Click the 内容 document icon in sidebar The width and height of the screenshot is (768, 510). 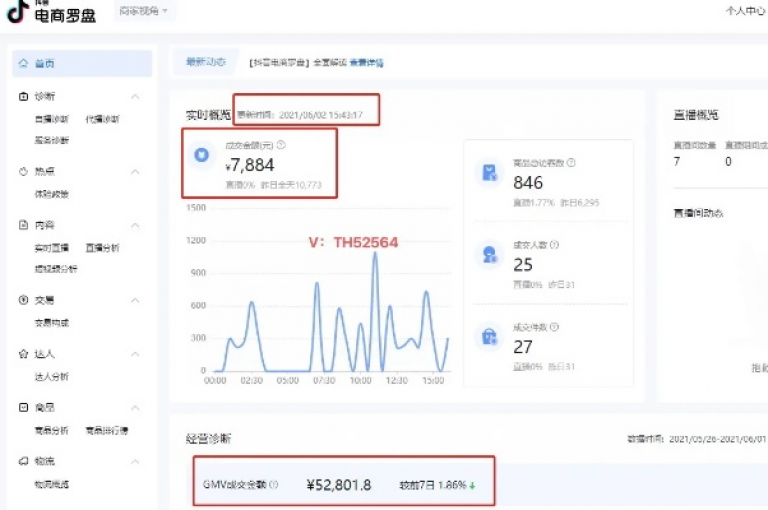click(x=23, y=225)
